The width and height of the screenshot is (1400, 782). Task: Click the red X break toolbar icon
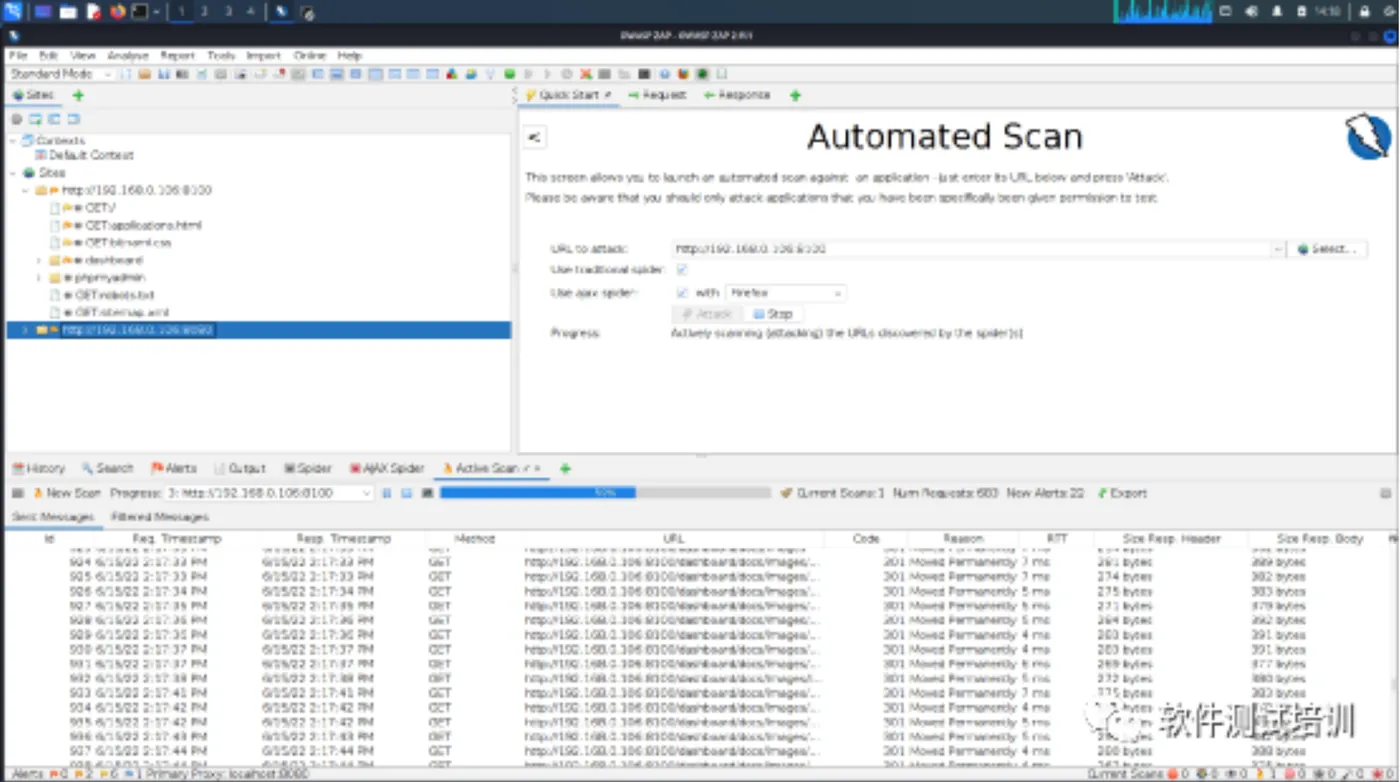(x=586, y=74)
